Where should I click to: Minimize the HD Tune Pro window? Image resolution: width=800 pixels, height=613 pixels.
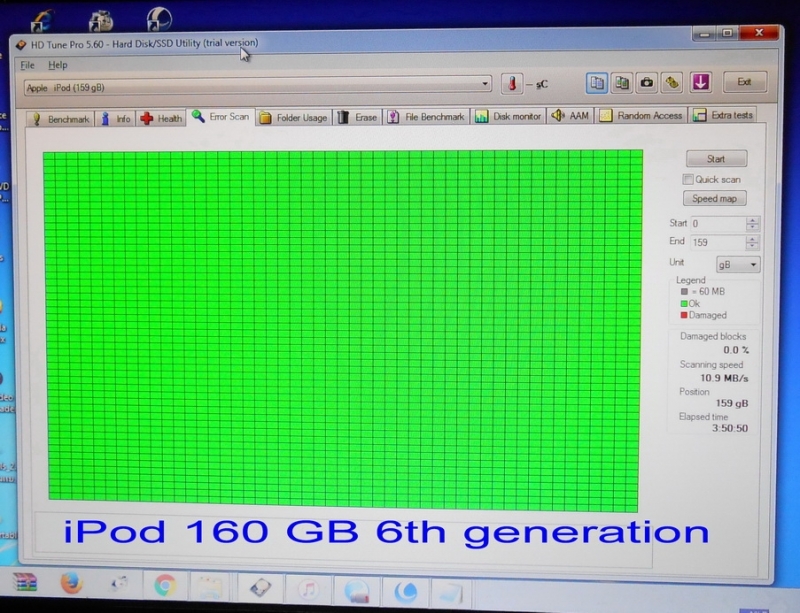pyautogui.click(x=704, y=34)
